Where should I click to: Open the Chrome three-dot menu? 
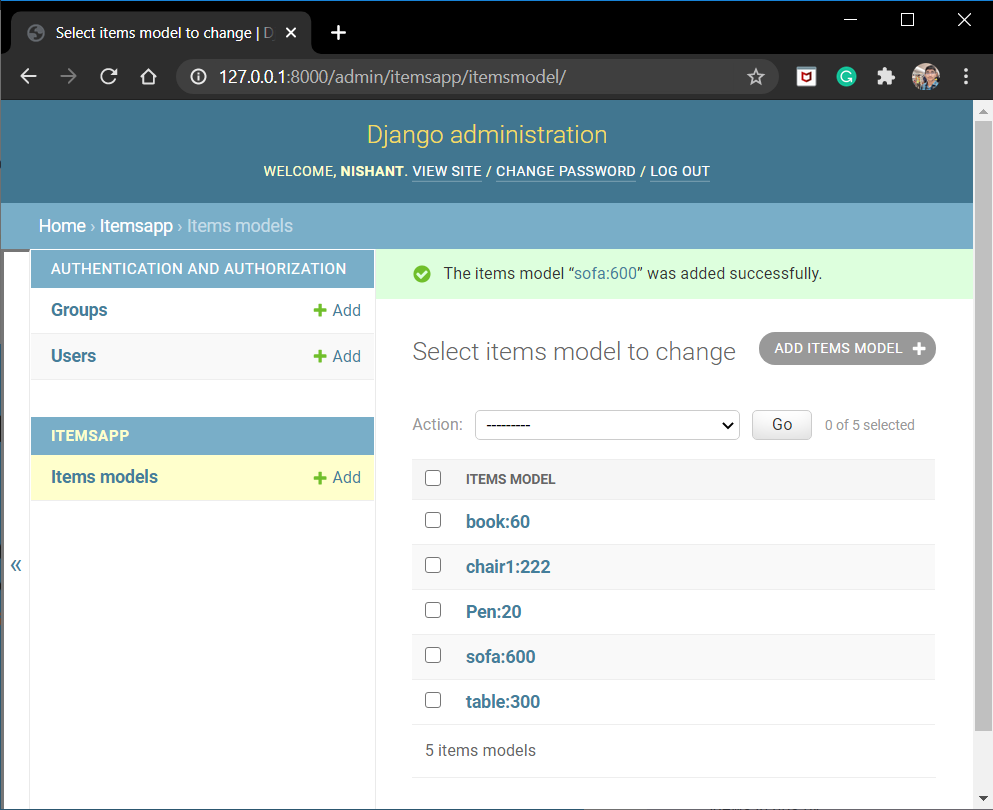pyautogui.click(x=966, y=77)
